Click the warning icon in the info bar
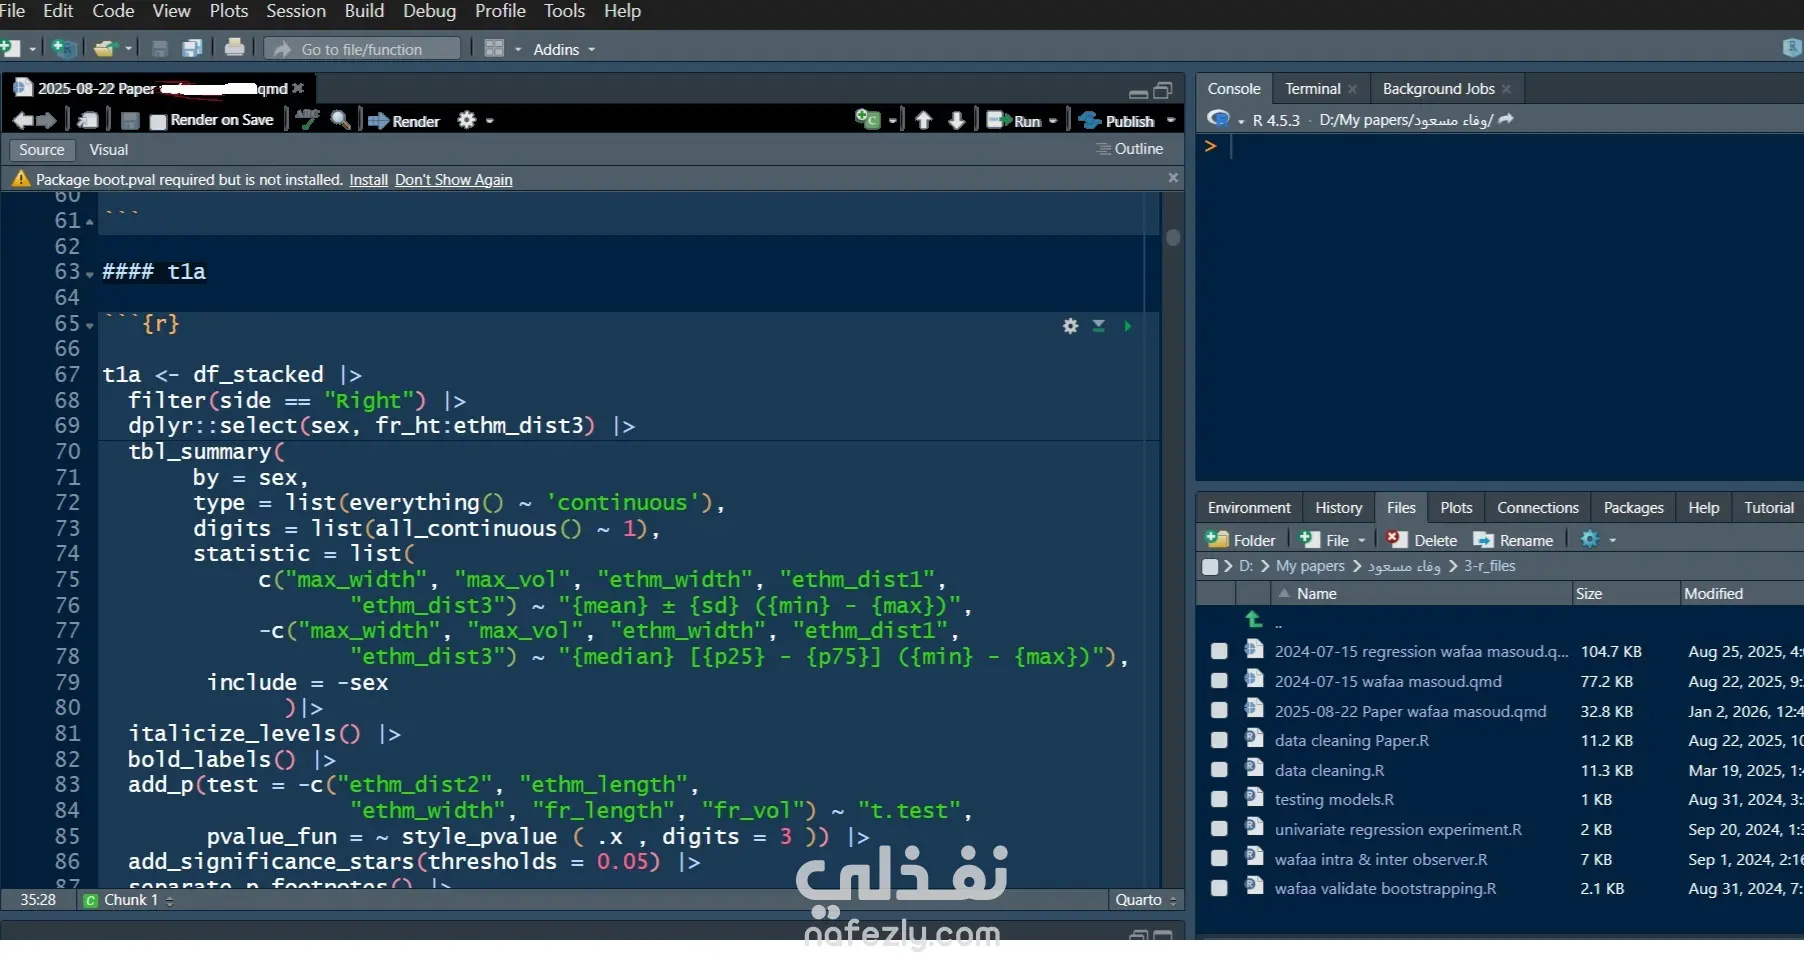 click(x=21, y=179)
